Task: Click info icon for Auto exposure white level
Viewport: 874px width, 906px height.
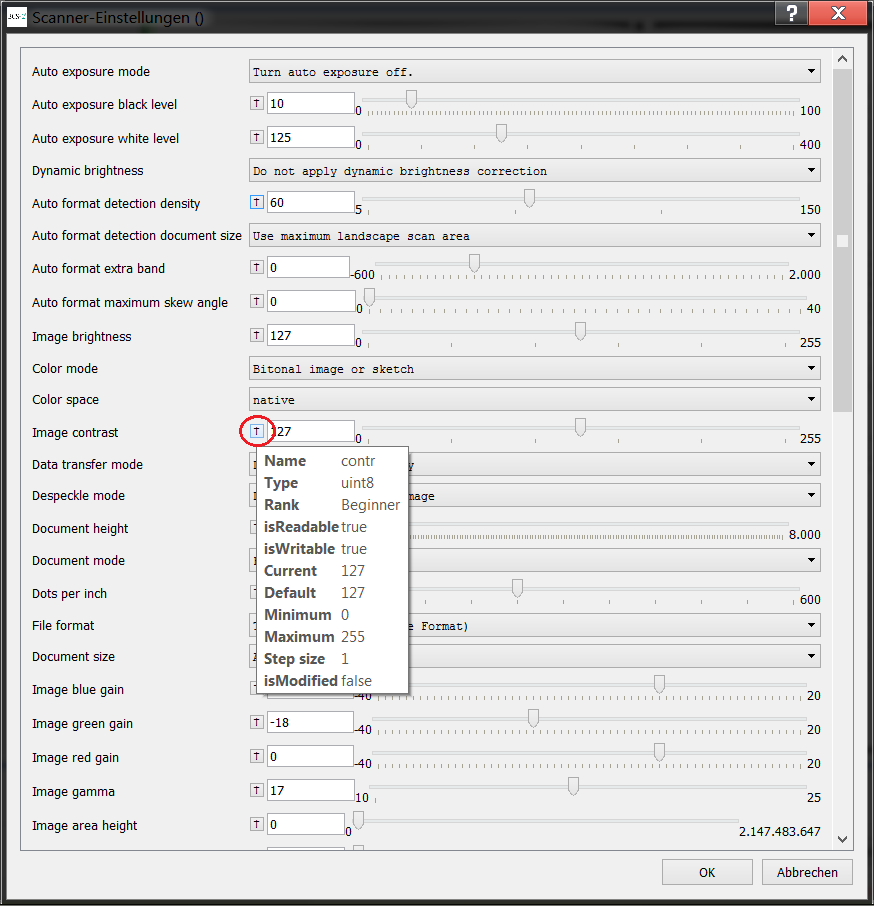Action: [256, 137]
